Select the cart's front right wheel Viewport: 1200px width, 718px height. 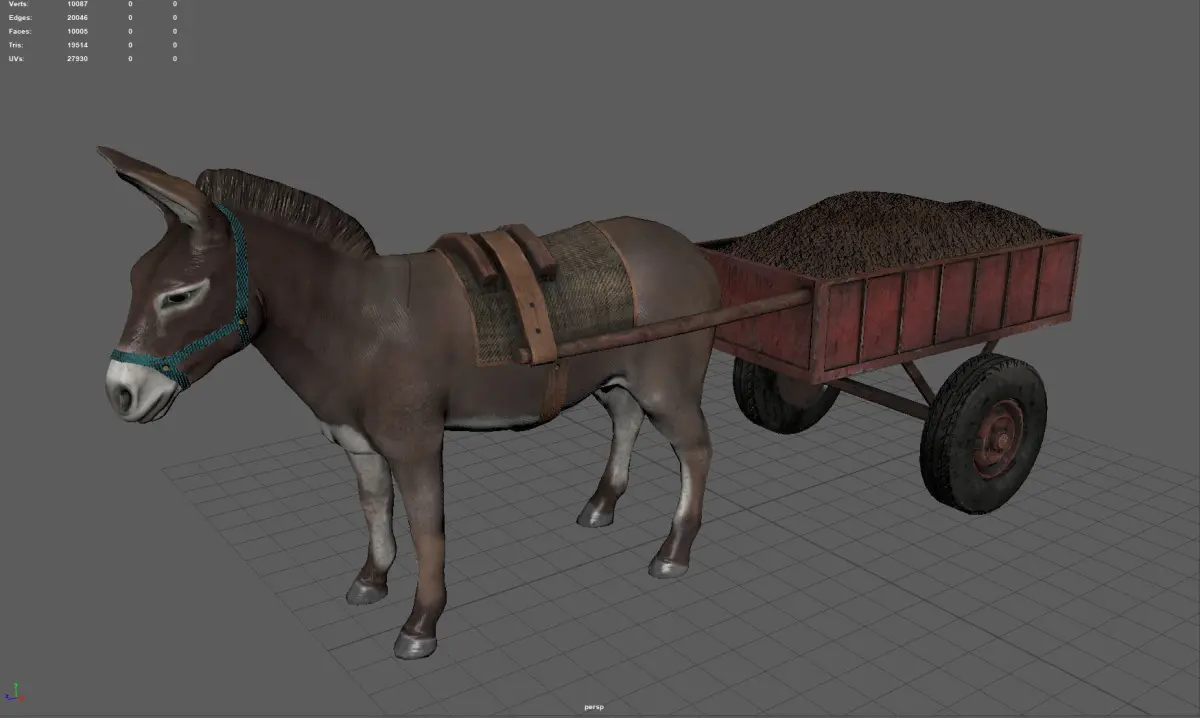pos(983,433)
